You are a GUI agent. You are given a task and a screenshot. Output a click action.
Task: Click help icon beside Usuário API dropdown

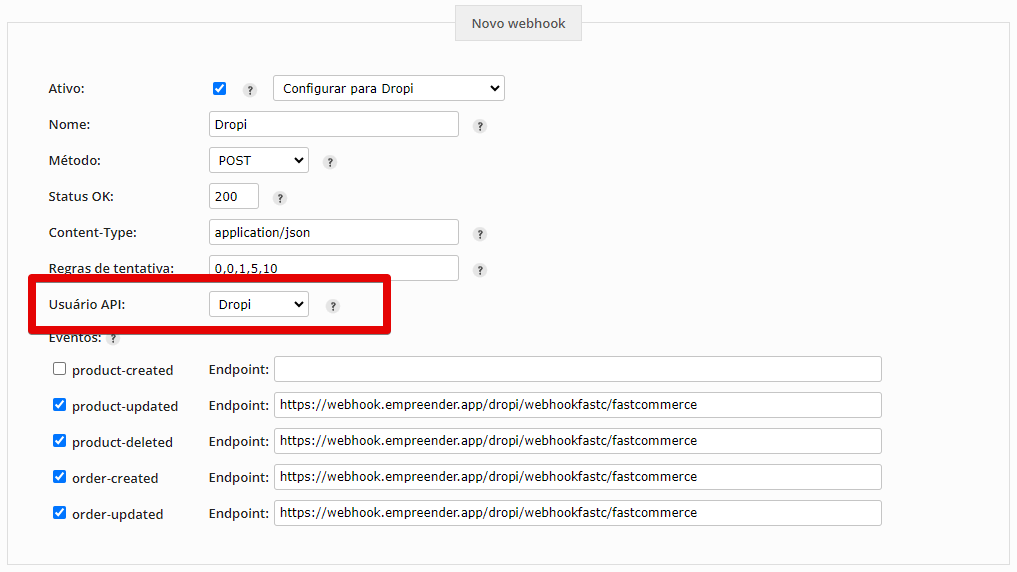[x=333, y=306]
